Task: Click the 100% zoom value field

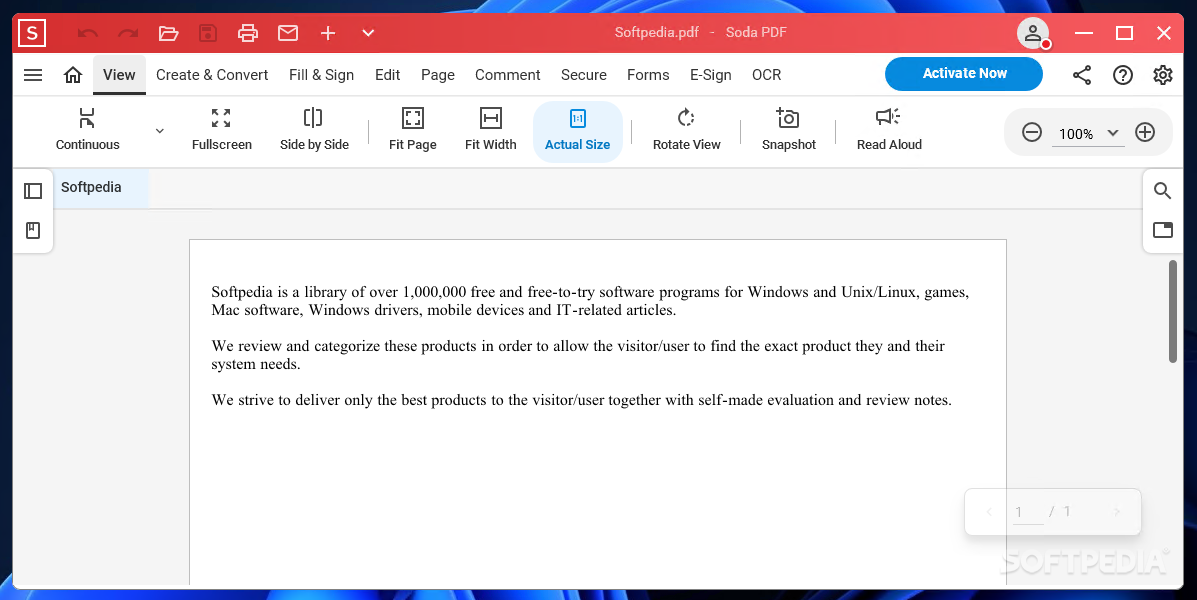Action: (x=1076, y=134)
